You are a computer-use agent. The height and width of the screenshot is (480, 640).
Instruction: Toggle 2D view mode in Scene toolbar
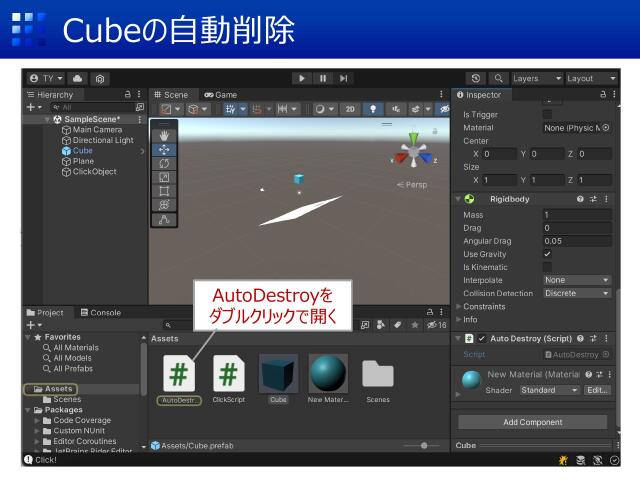point(350,109)
